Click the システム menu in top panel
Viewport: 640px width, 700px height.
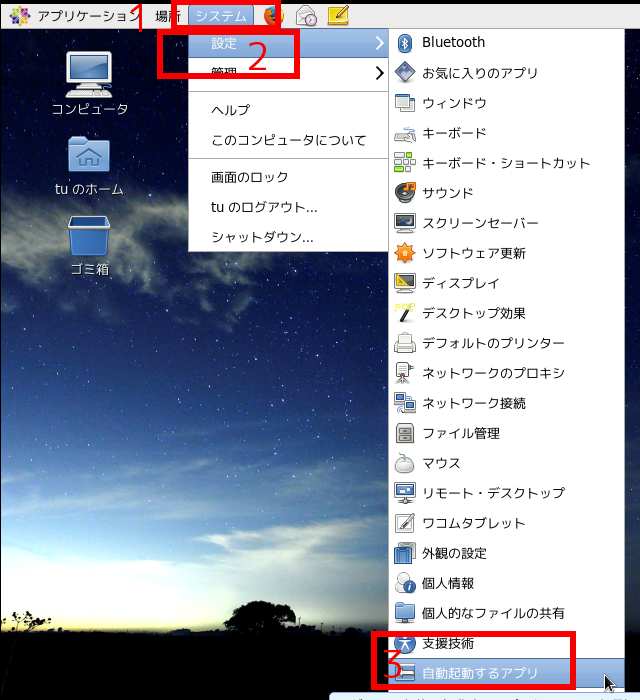tap(220, 15)
